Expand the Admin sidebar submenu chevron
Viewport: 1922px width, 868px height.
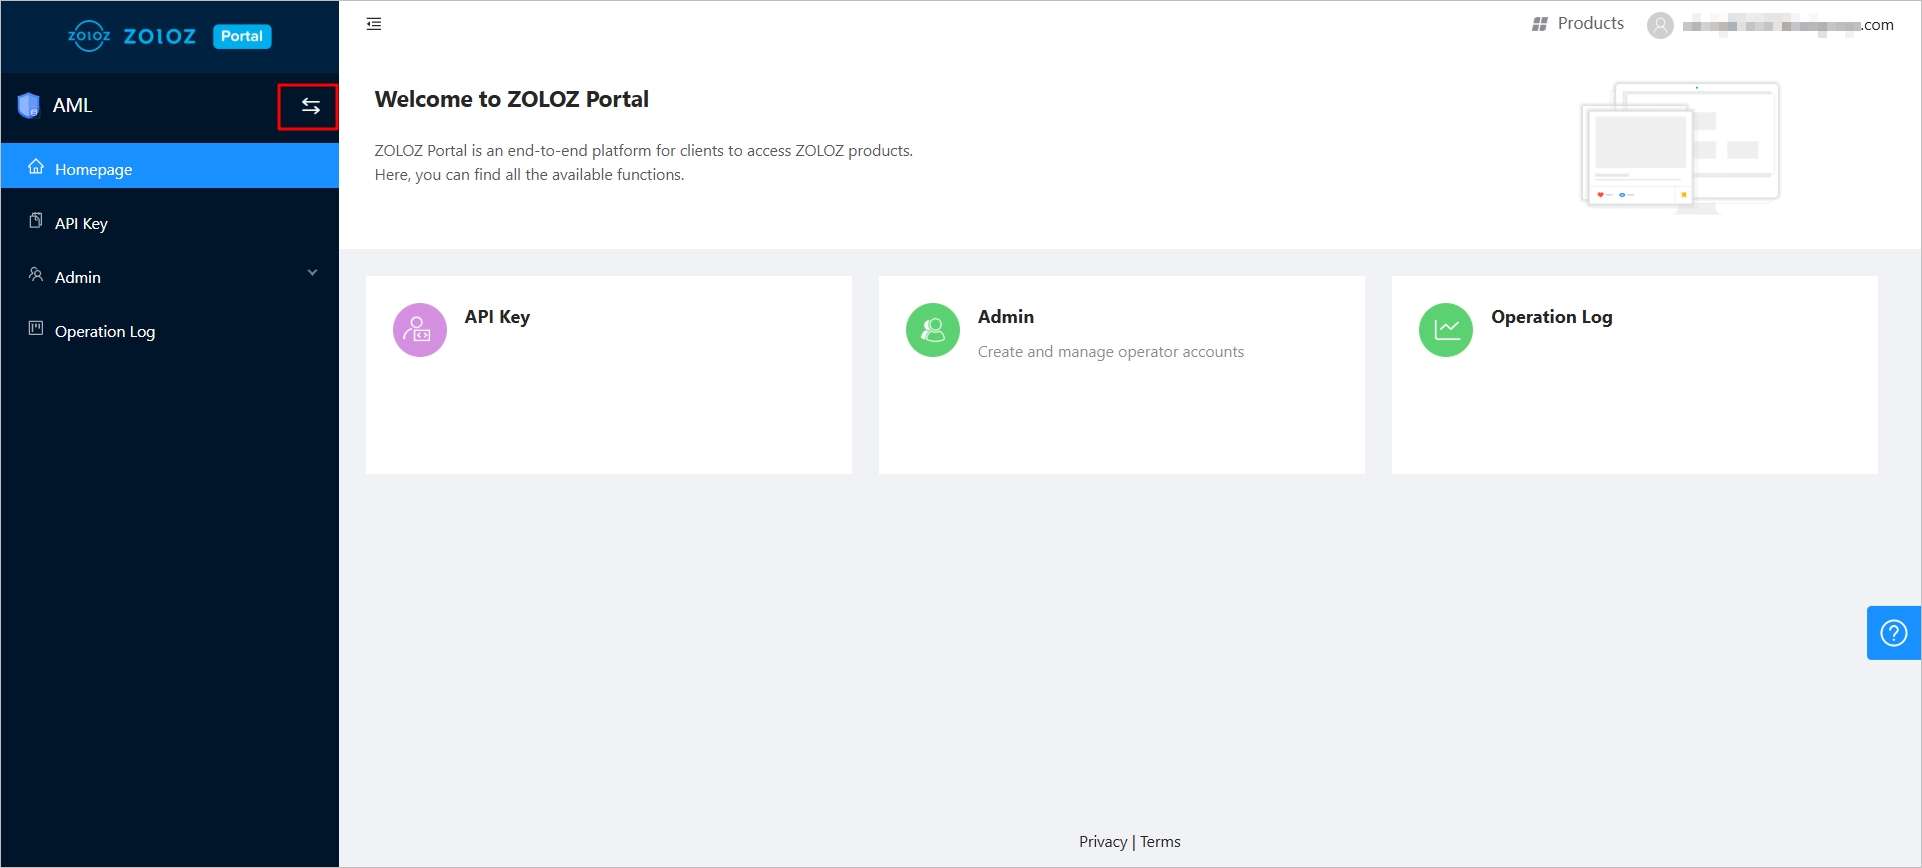coord(312,273)
